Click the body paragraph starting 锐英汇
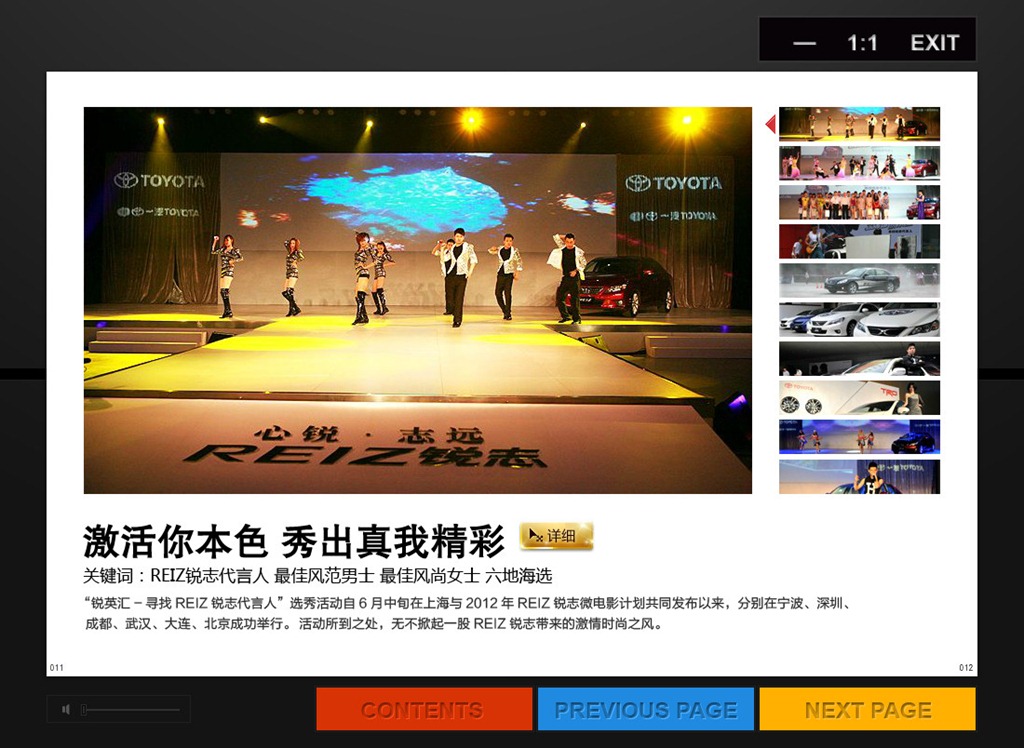The width and height of the screenshot is (1024, 748). click(x=468, y=613)
